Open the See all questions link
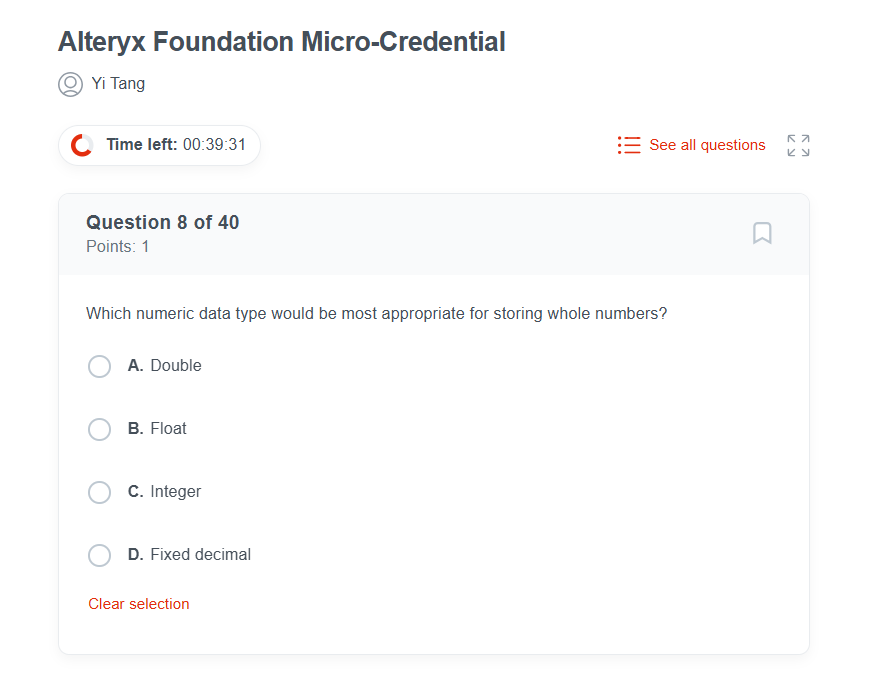The image size is (880, 679). 707,145
